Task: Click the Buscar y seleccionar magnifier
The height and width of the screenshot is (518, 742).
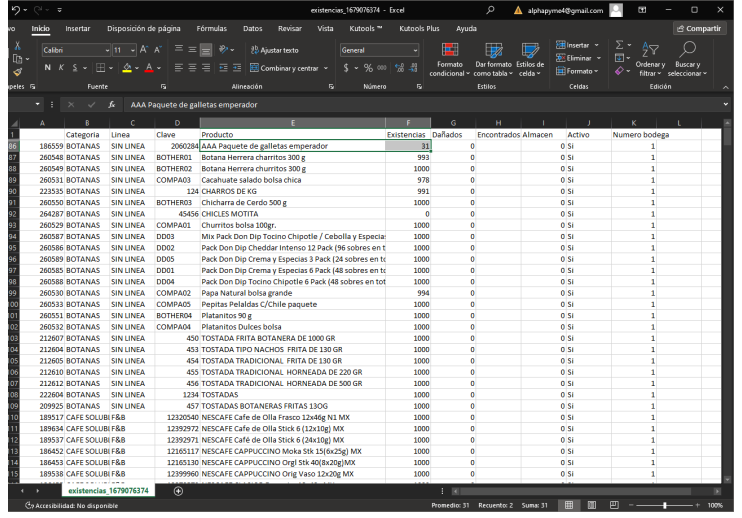Action: click(687, 50)
